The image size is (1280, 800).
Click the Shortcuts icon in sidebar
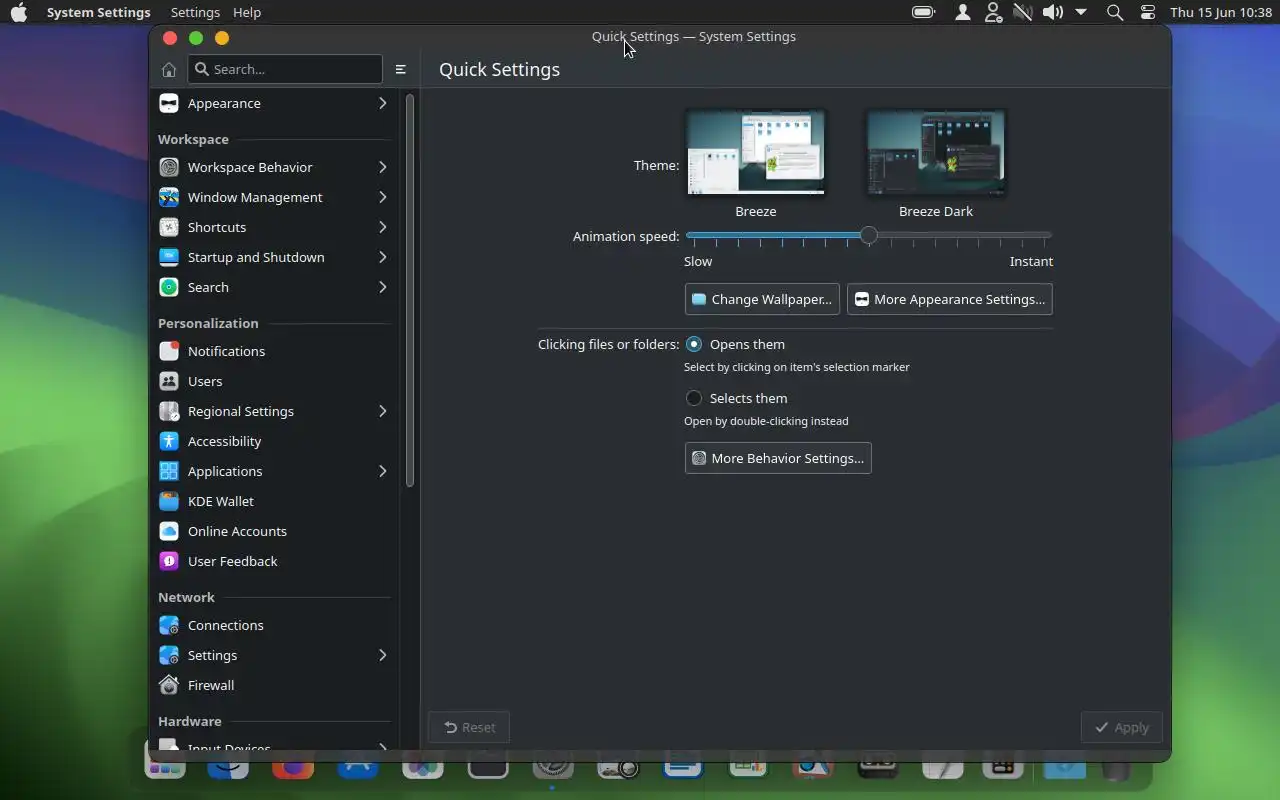tap(169, 227)
